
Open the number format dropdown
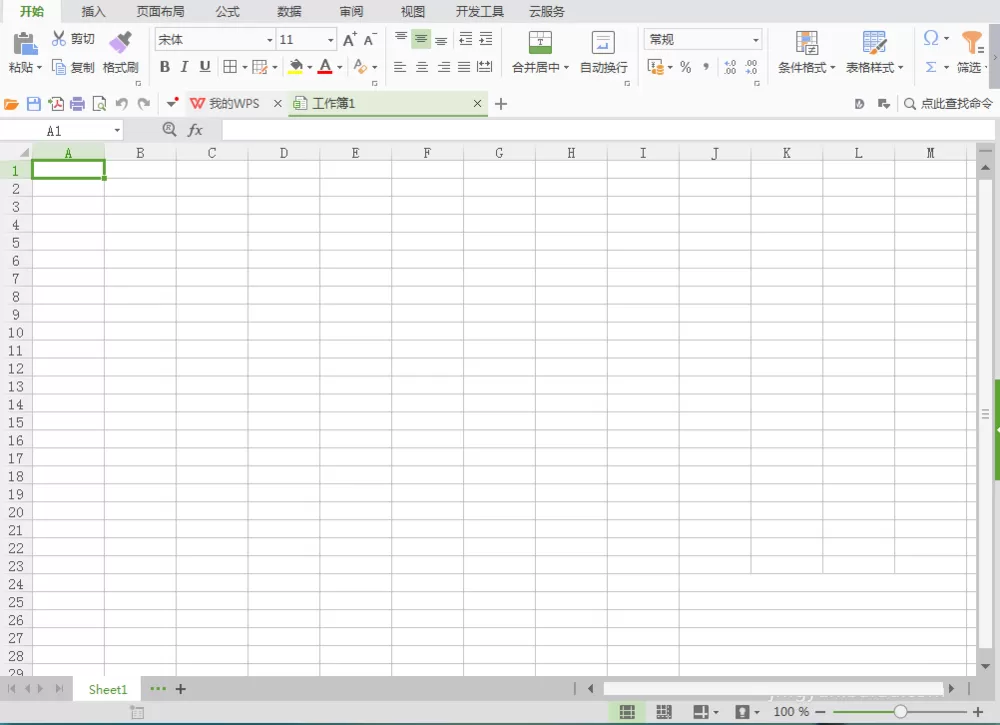(x=756, y=40)
